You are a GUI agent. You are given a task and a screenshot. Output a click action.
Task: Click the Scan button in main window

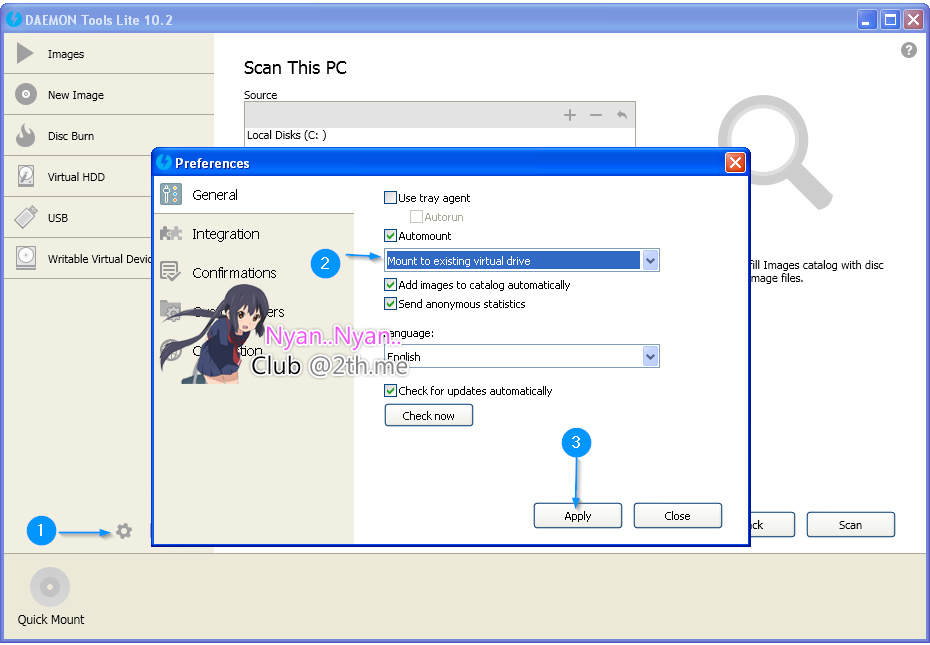click(x=851, y=525)
